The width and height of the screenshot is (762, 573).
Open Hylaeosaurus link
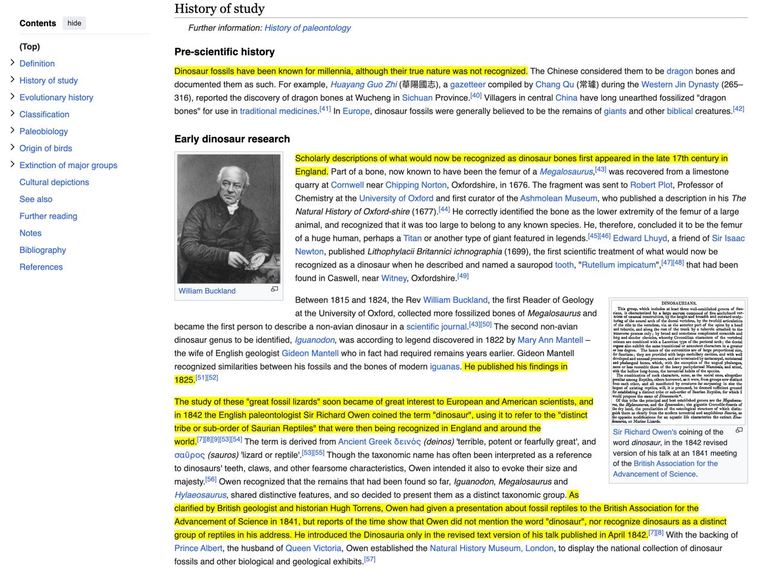tap(200, 495)
